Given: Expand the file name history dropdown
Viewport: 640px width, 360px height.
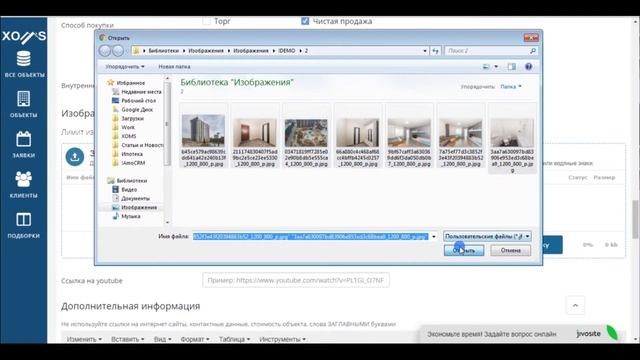Looking at the screenshot, I should (x=434, y=236).
